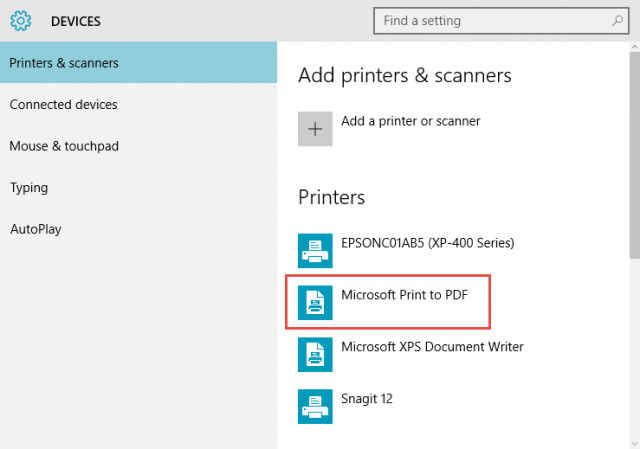
Task: Click the Settings gear icon
Action: [20, 20]
